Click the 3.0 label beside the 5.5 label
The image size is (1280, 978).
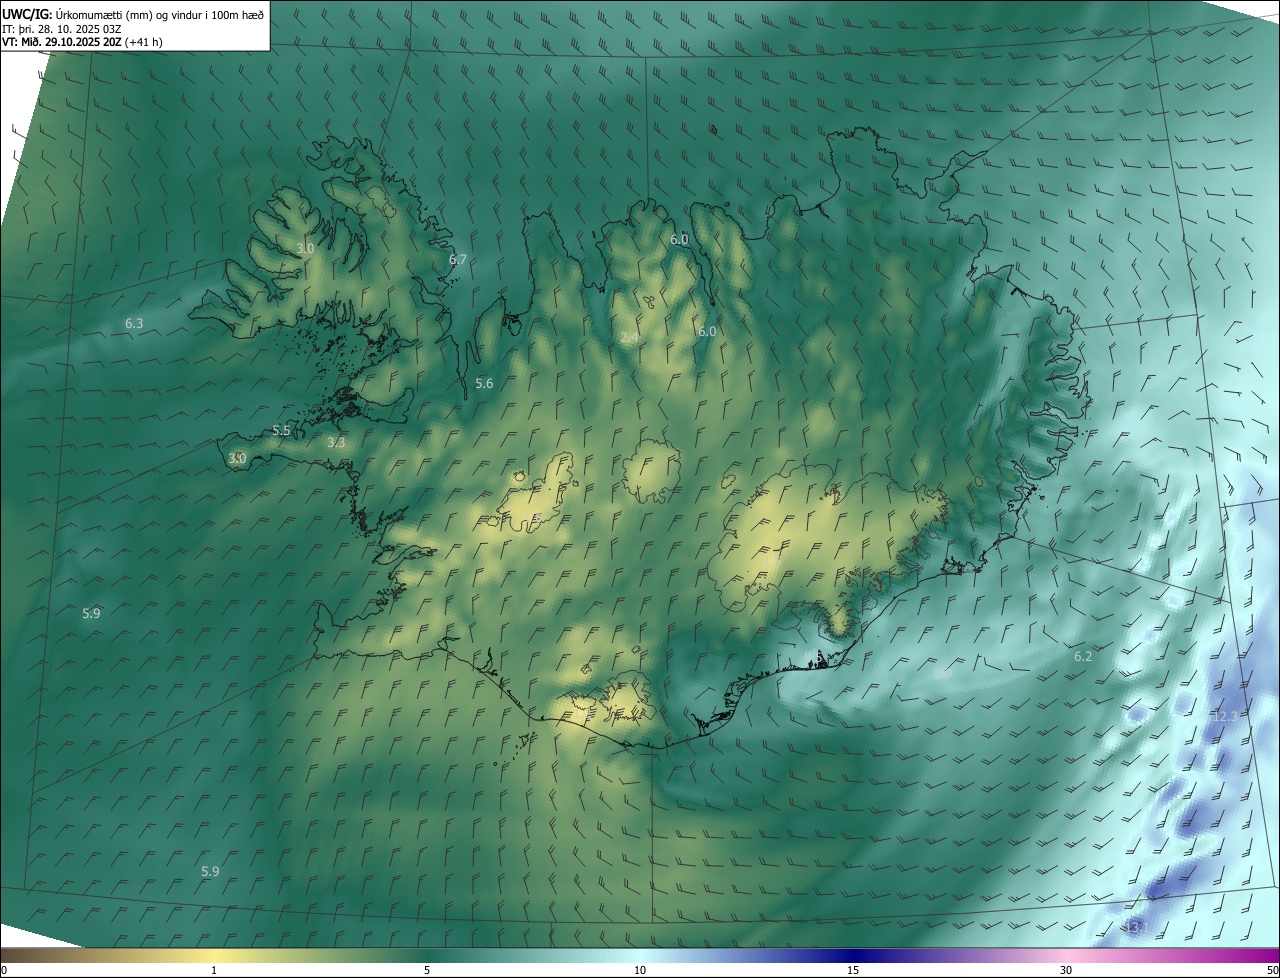pos(237,458)
